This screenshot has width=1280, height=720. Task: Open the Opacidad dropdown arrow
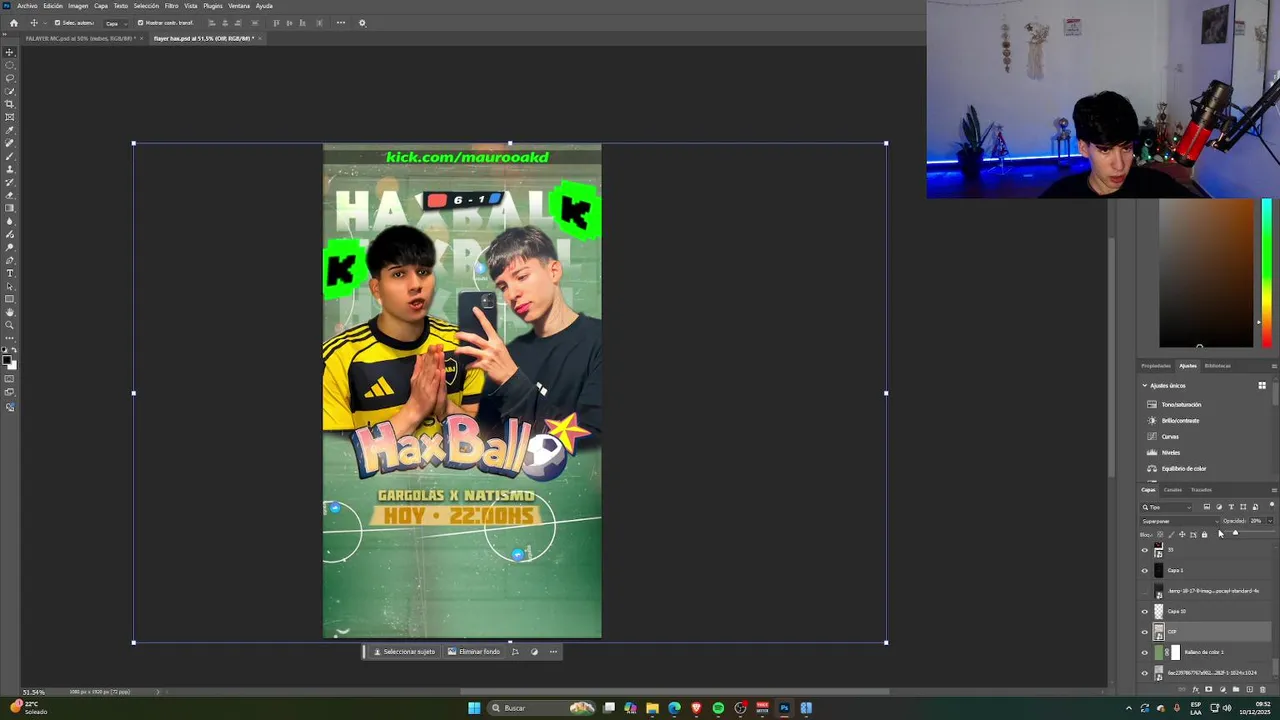pos(1270,521)
